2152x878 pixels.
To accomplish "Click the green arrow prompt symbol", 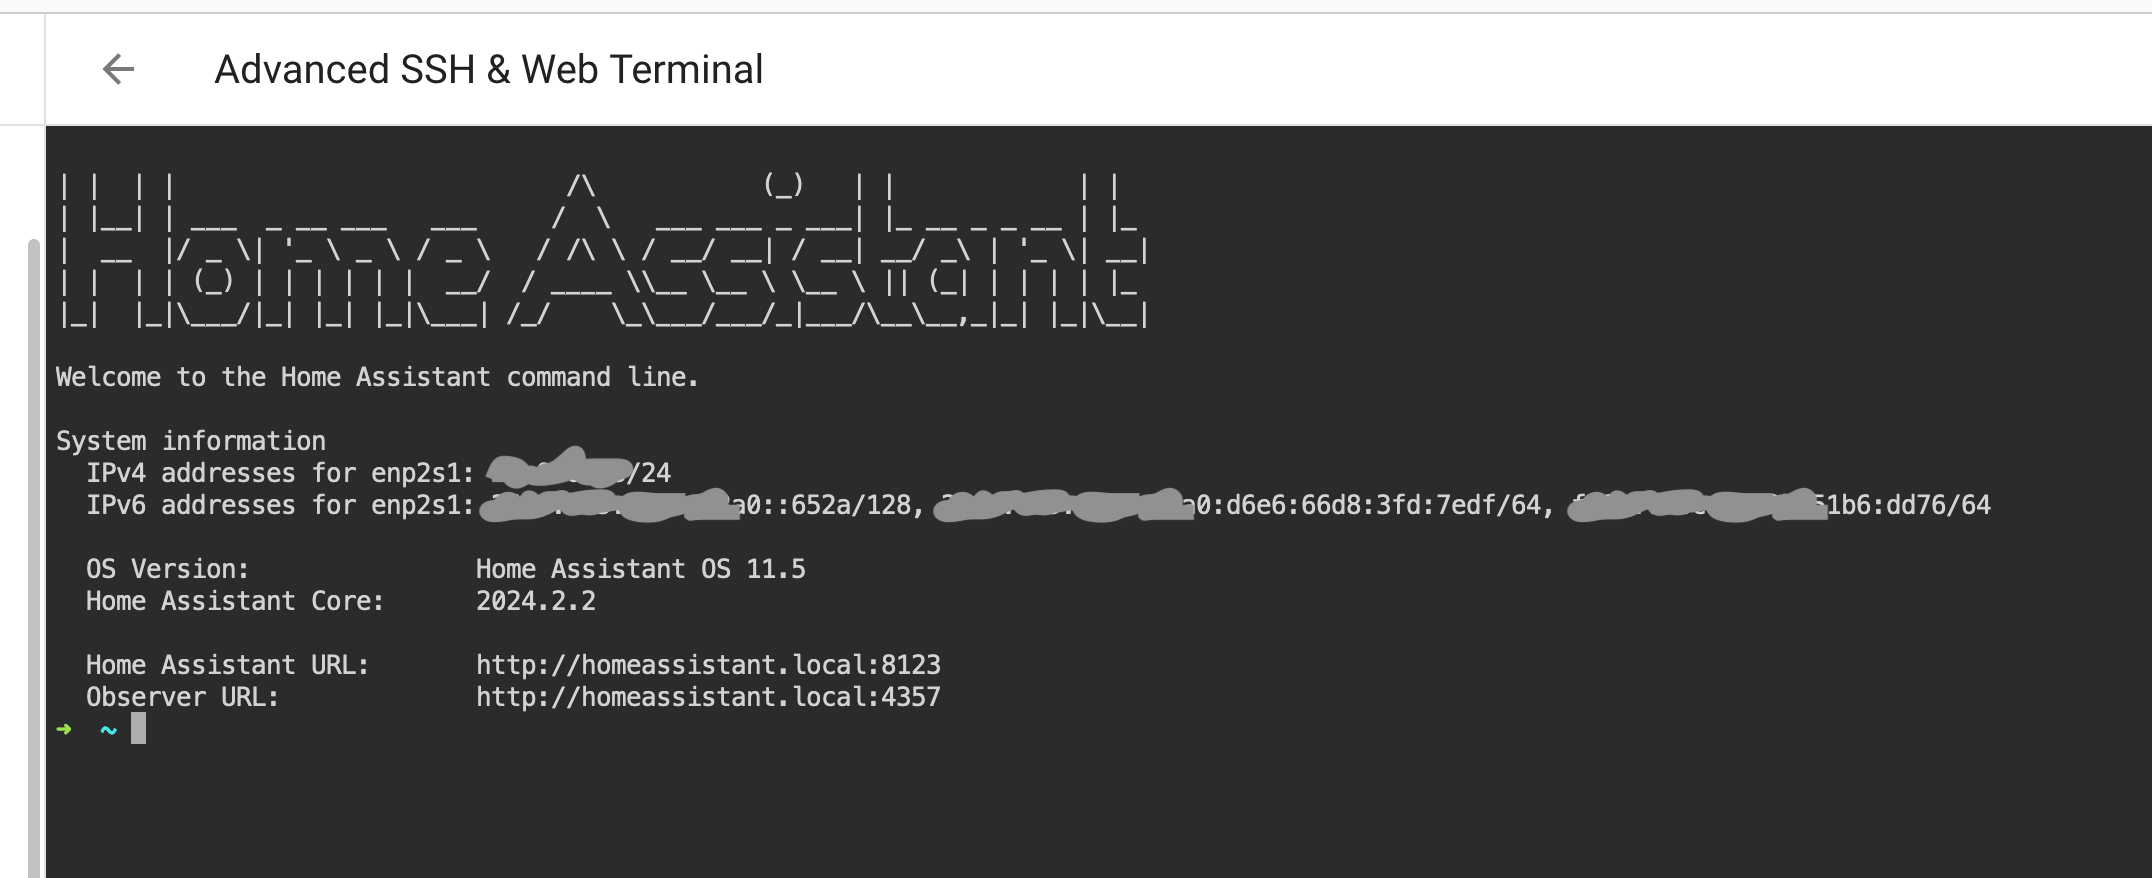I will 64,729.
